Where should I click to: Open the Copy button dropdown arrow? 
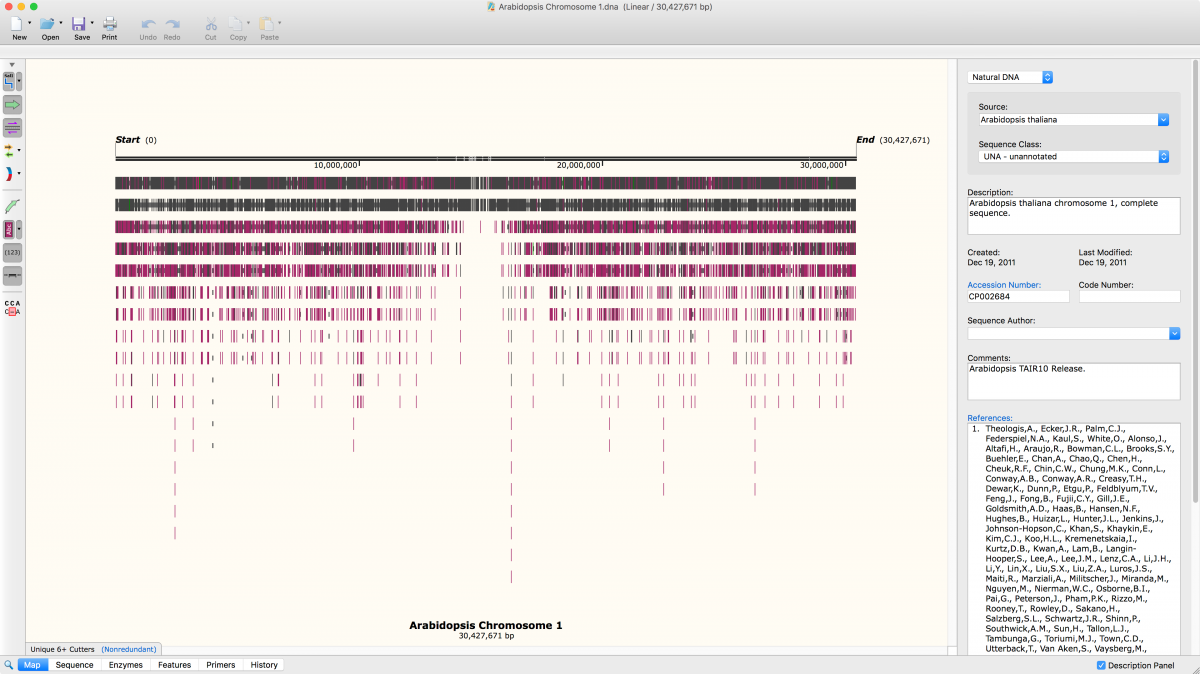[248, 23]
